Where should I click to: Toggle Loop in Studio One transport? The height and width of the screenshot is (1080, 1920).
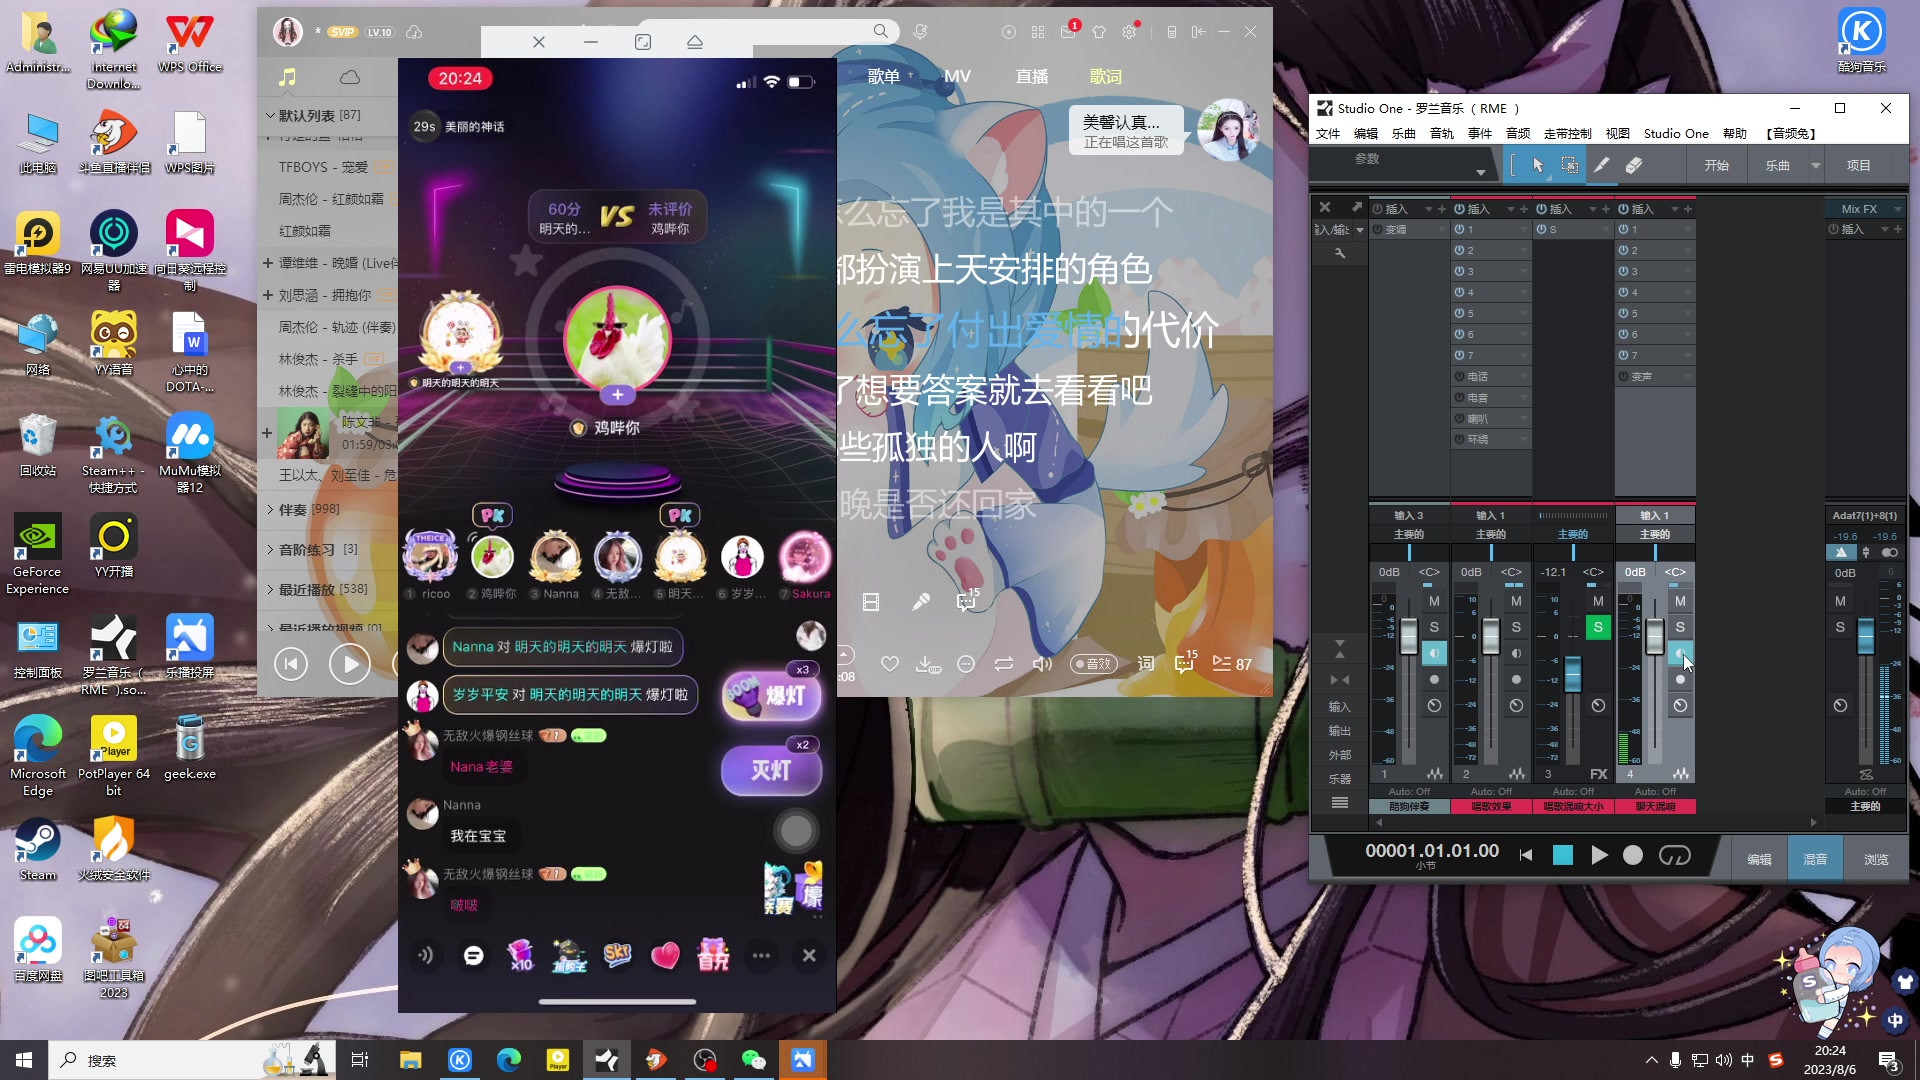pyautogui.click(x=1675, y=855)
